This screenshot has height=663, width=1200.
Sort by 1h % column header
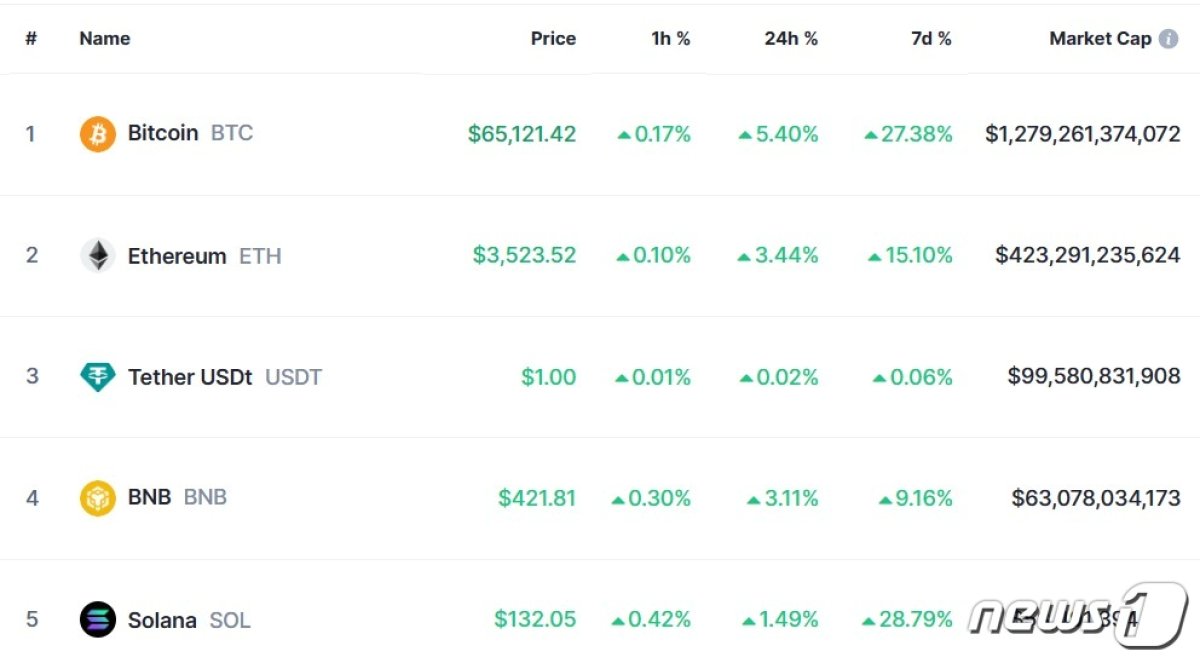670,39
